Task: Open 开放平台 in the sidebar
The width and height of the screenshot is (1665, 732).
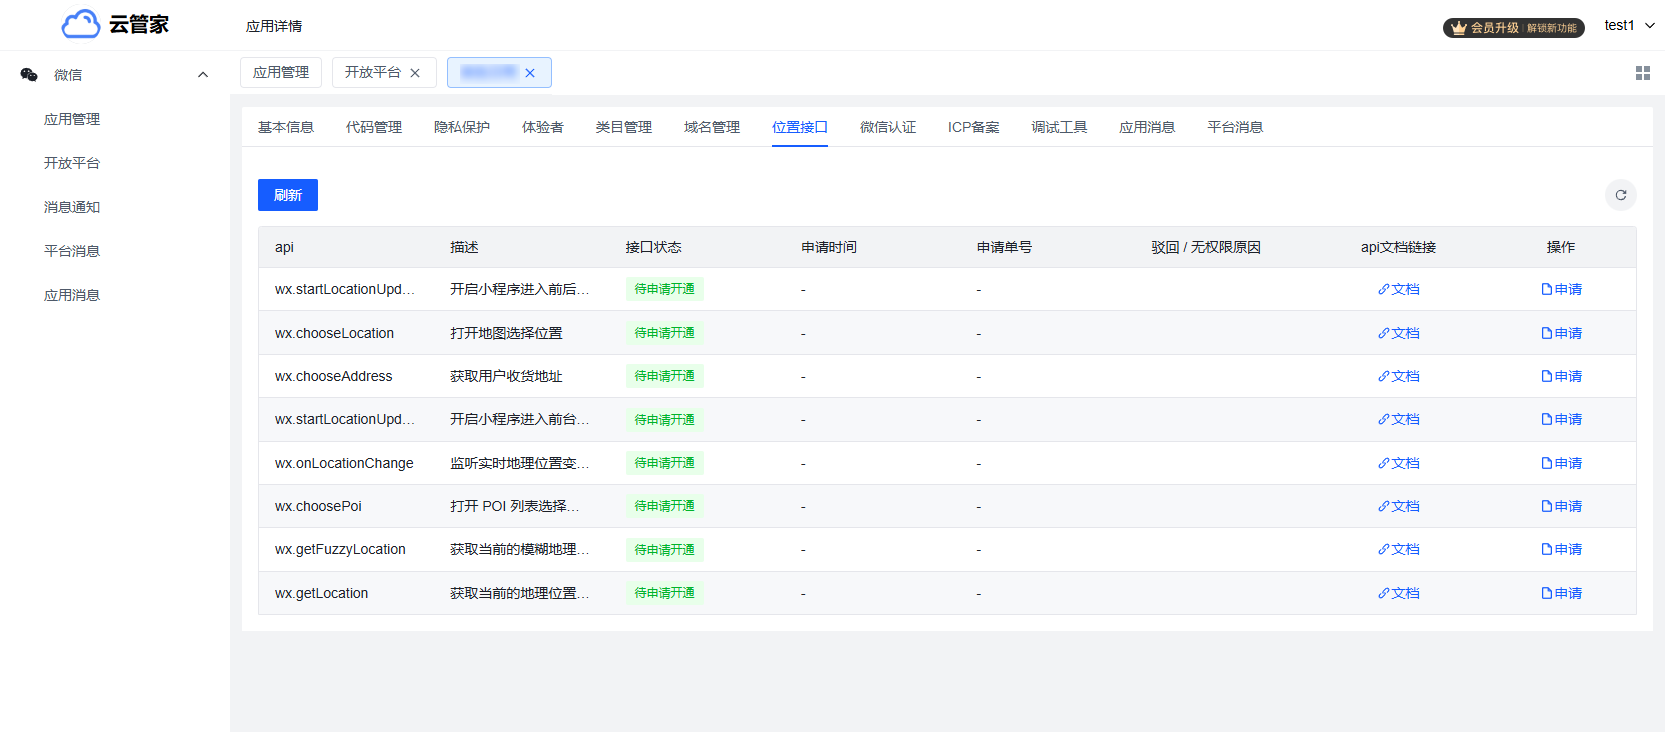Action: [72, 163]
